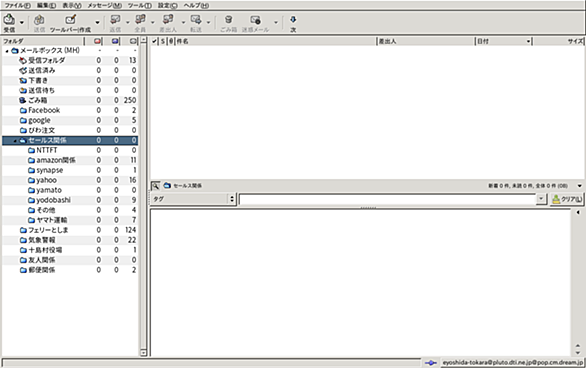The image size is (586, 368).
Task: Select the フェリーとしま folder
Action: click(70, 230)
